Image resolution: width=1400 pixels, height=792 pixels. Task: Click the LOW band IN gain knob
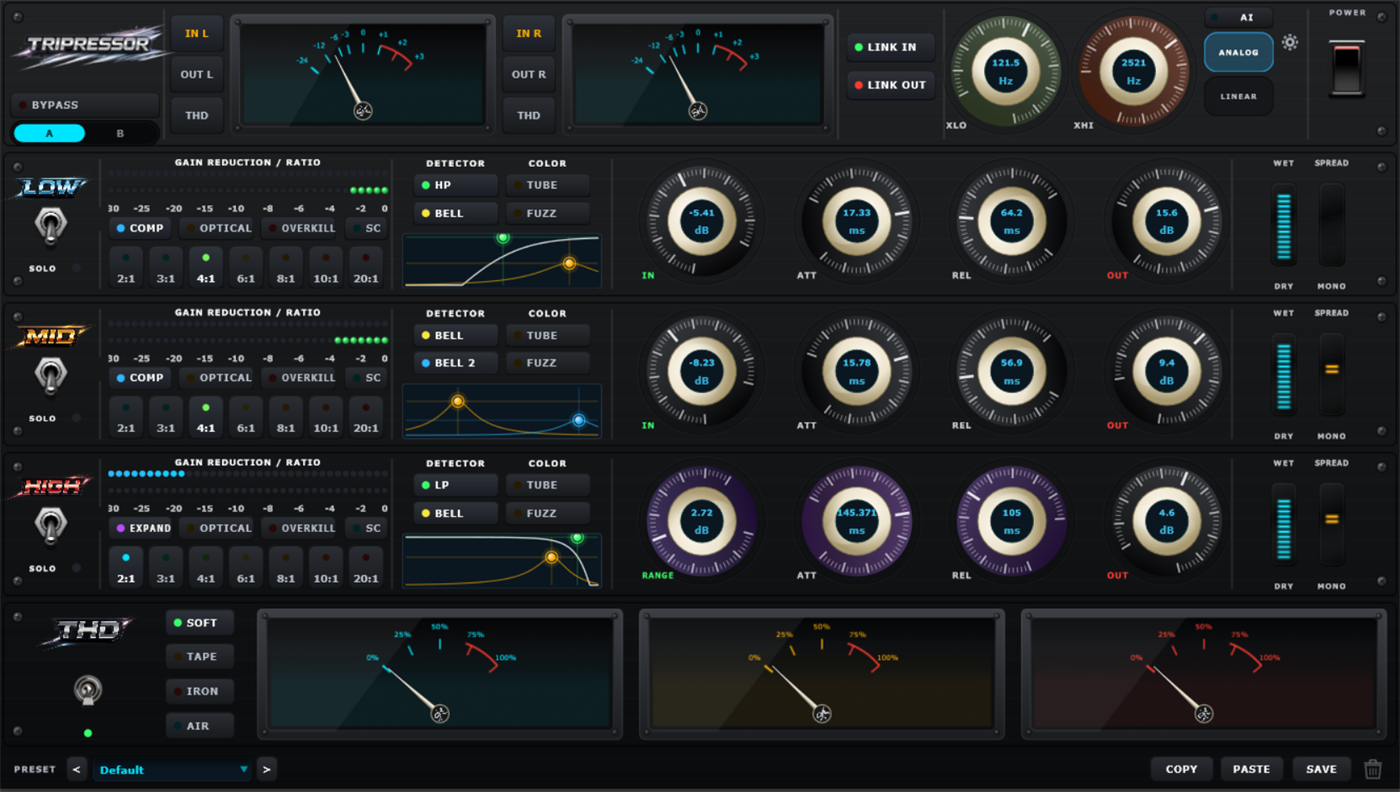coord(701,221)
